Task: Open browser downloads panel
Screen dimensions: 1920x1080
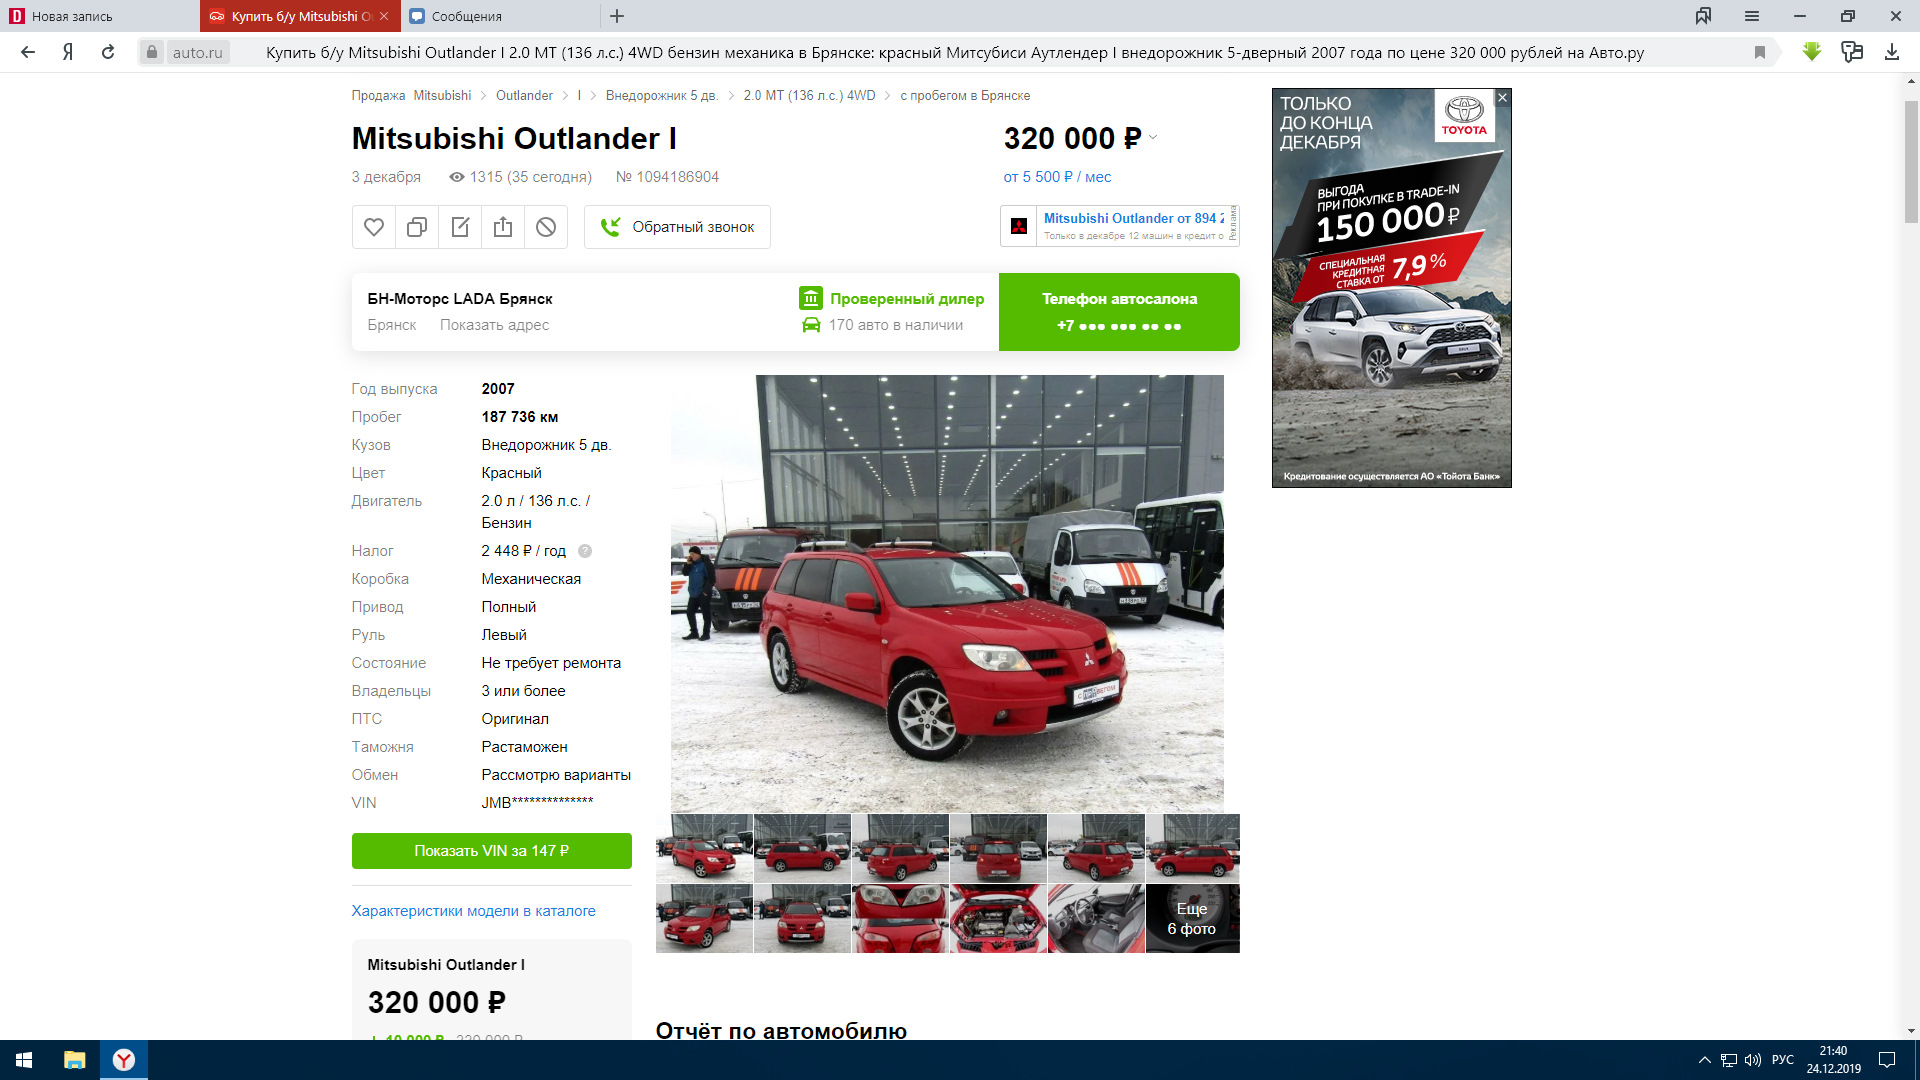Action: click(1892, 52)
